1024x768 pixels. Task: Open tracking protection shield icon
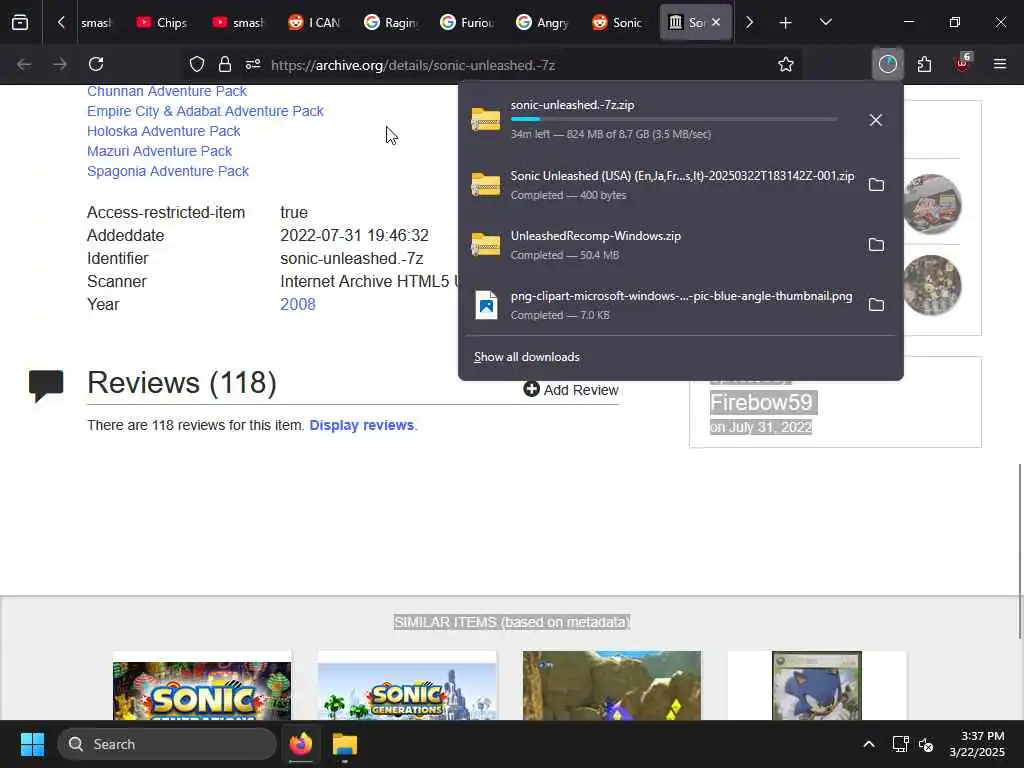[197, 64]
